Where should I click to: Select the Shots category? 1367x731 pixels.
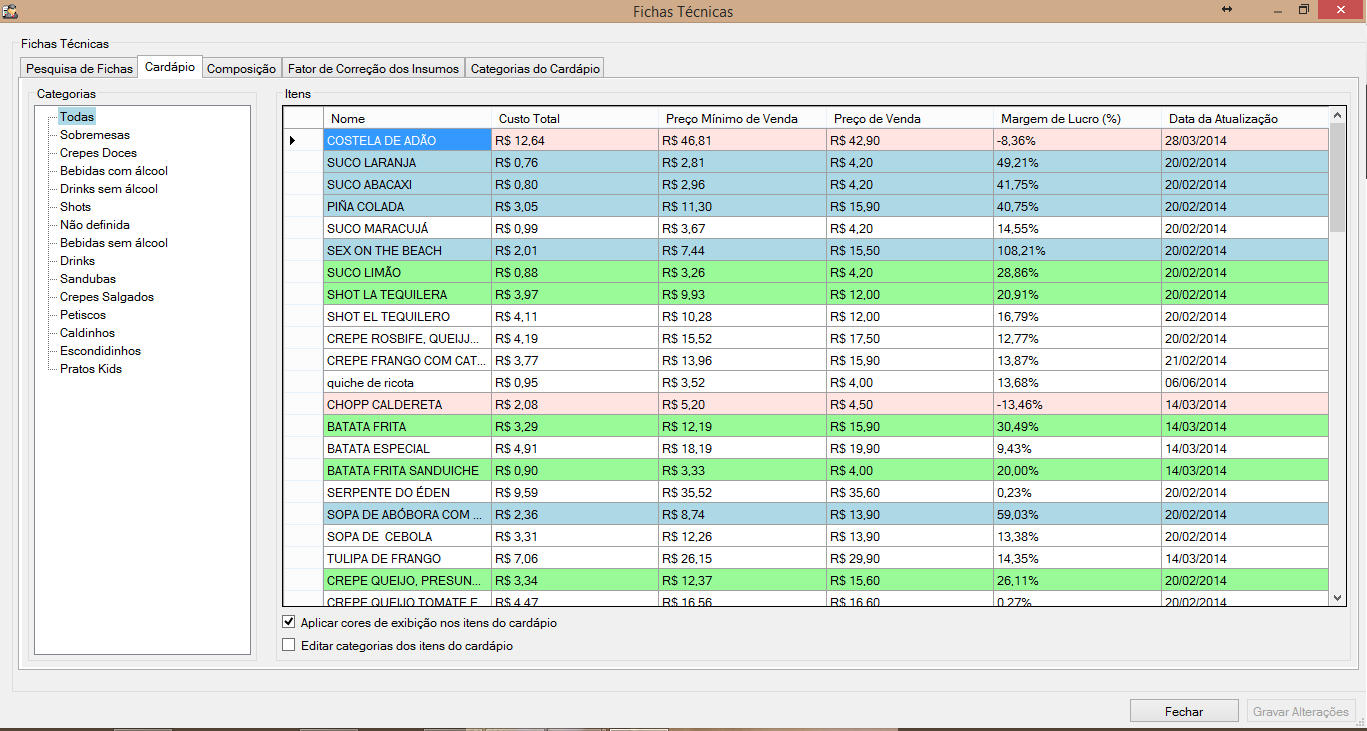point(76,207)
